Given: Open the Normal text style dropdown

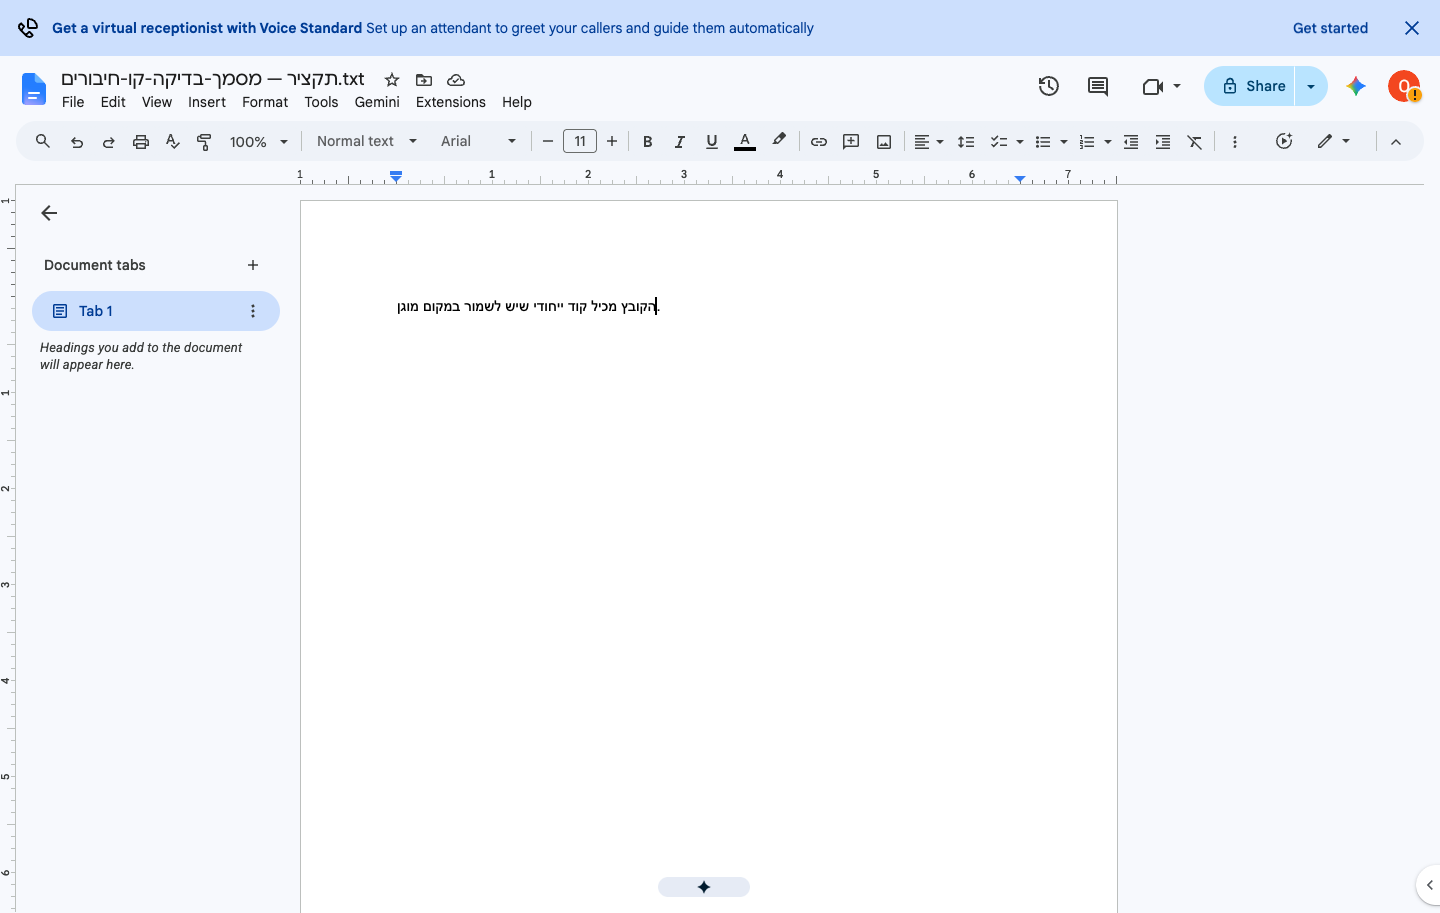Looking at the screenshot, I should click(x=366, y=142).
